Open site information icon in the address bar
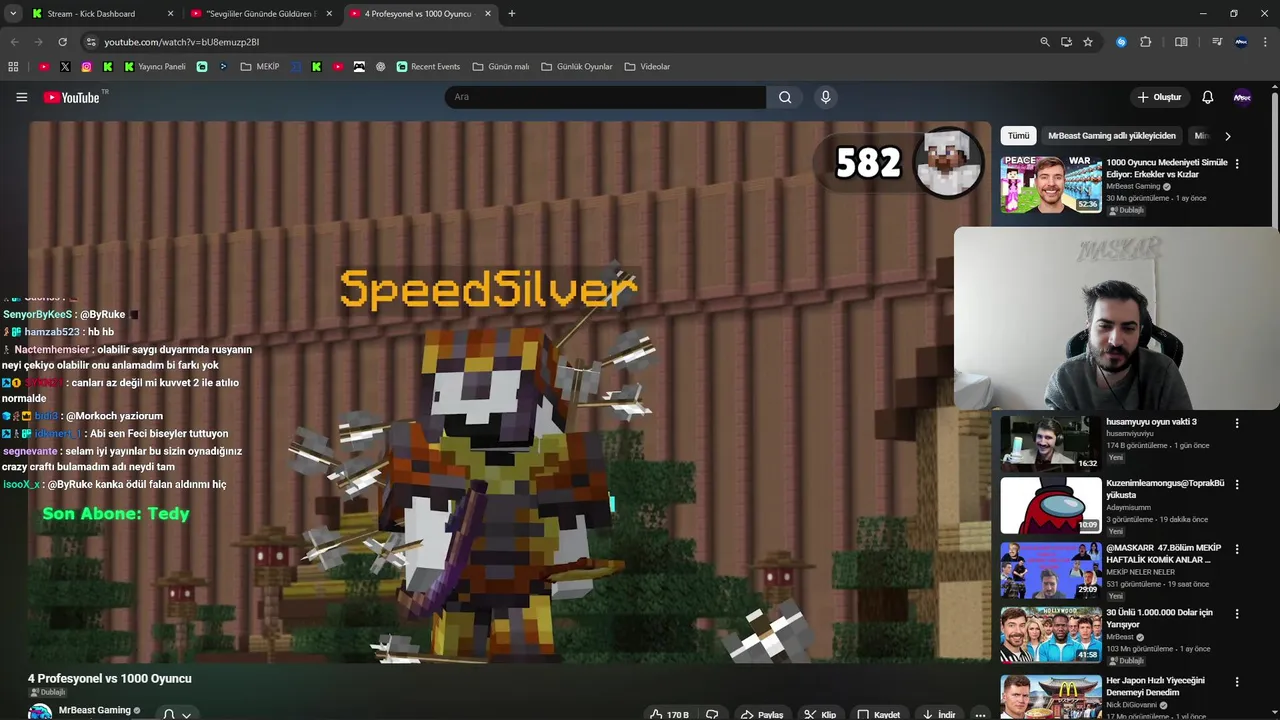The height and width of the screenshot is (720, 1280). click(91, 42)
